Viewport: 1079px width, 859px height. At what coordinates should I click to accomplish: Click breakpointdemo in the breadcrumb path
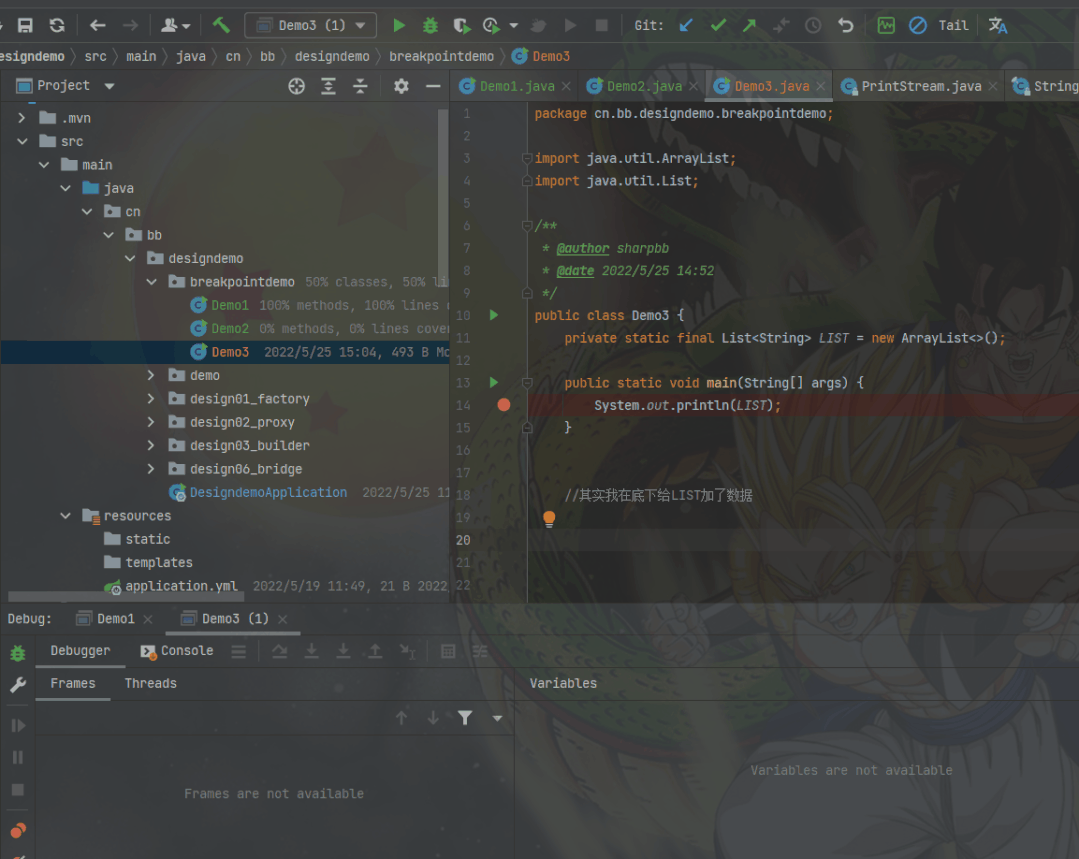point(441,56)
